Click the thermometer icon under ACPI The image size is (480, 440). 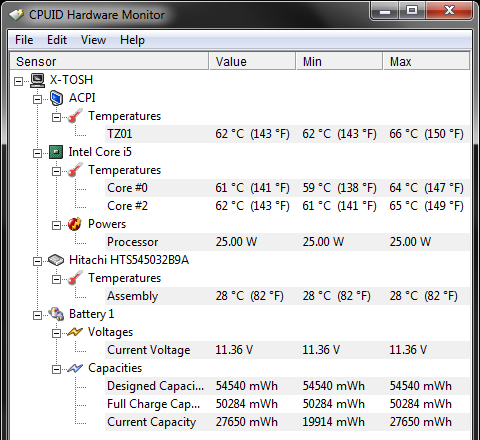point(75,116)
